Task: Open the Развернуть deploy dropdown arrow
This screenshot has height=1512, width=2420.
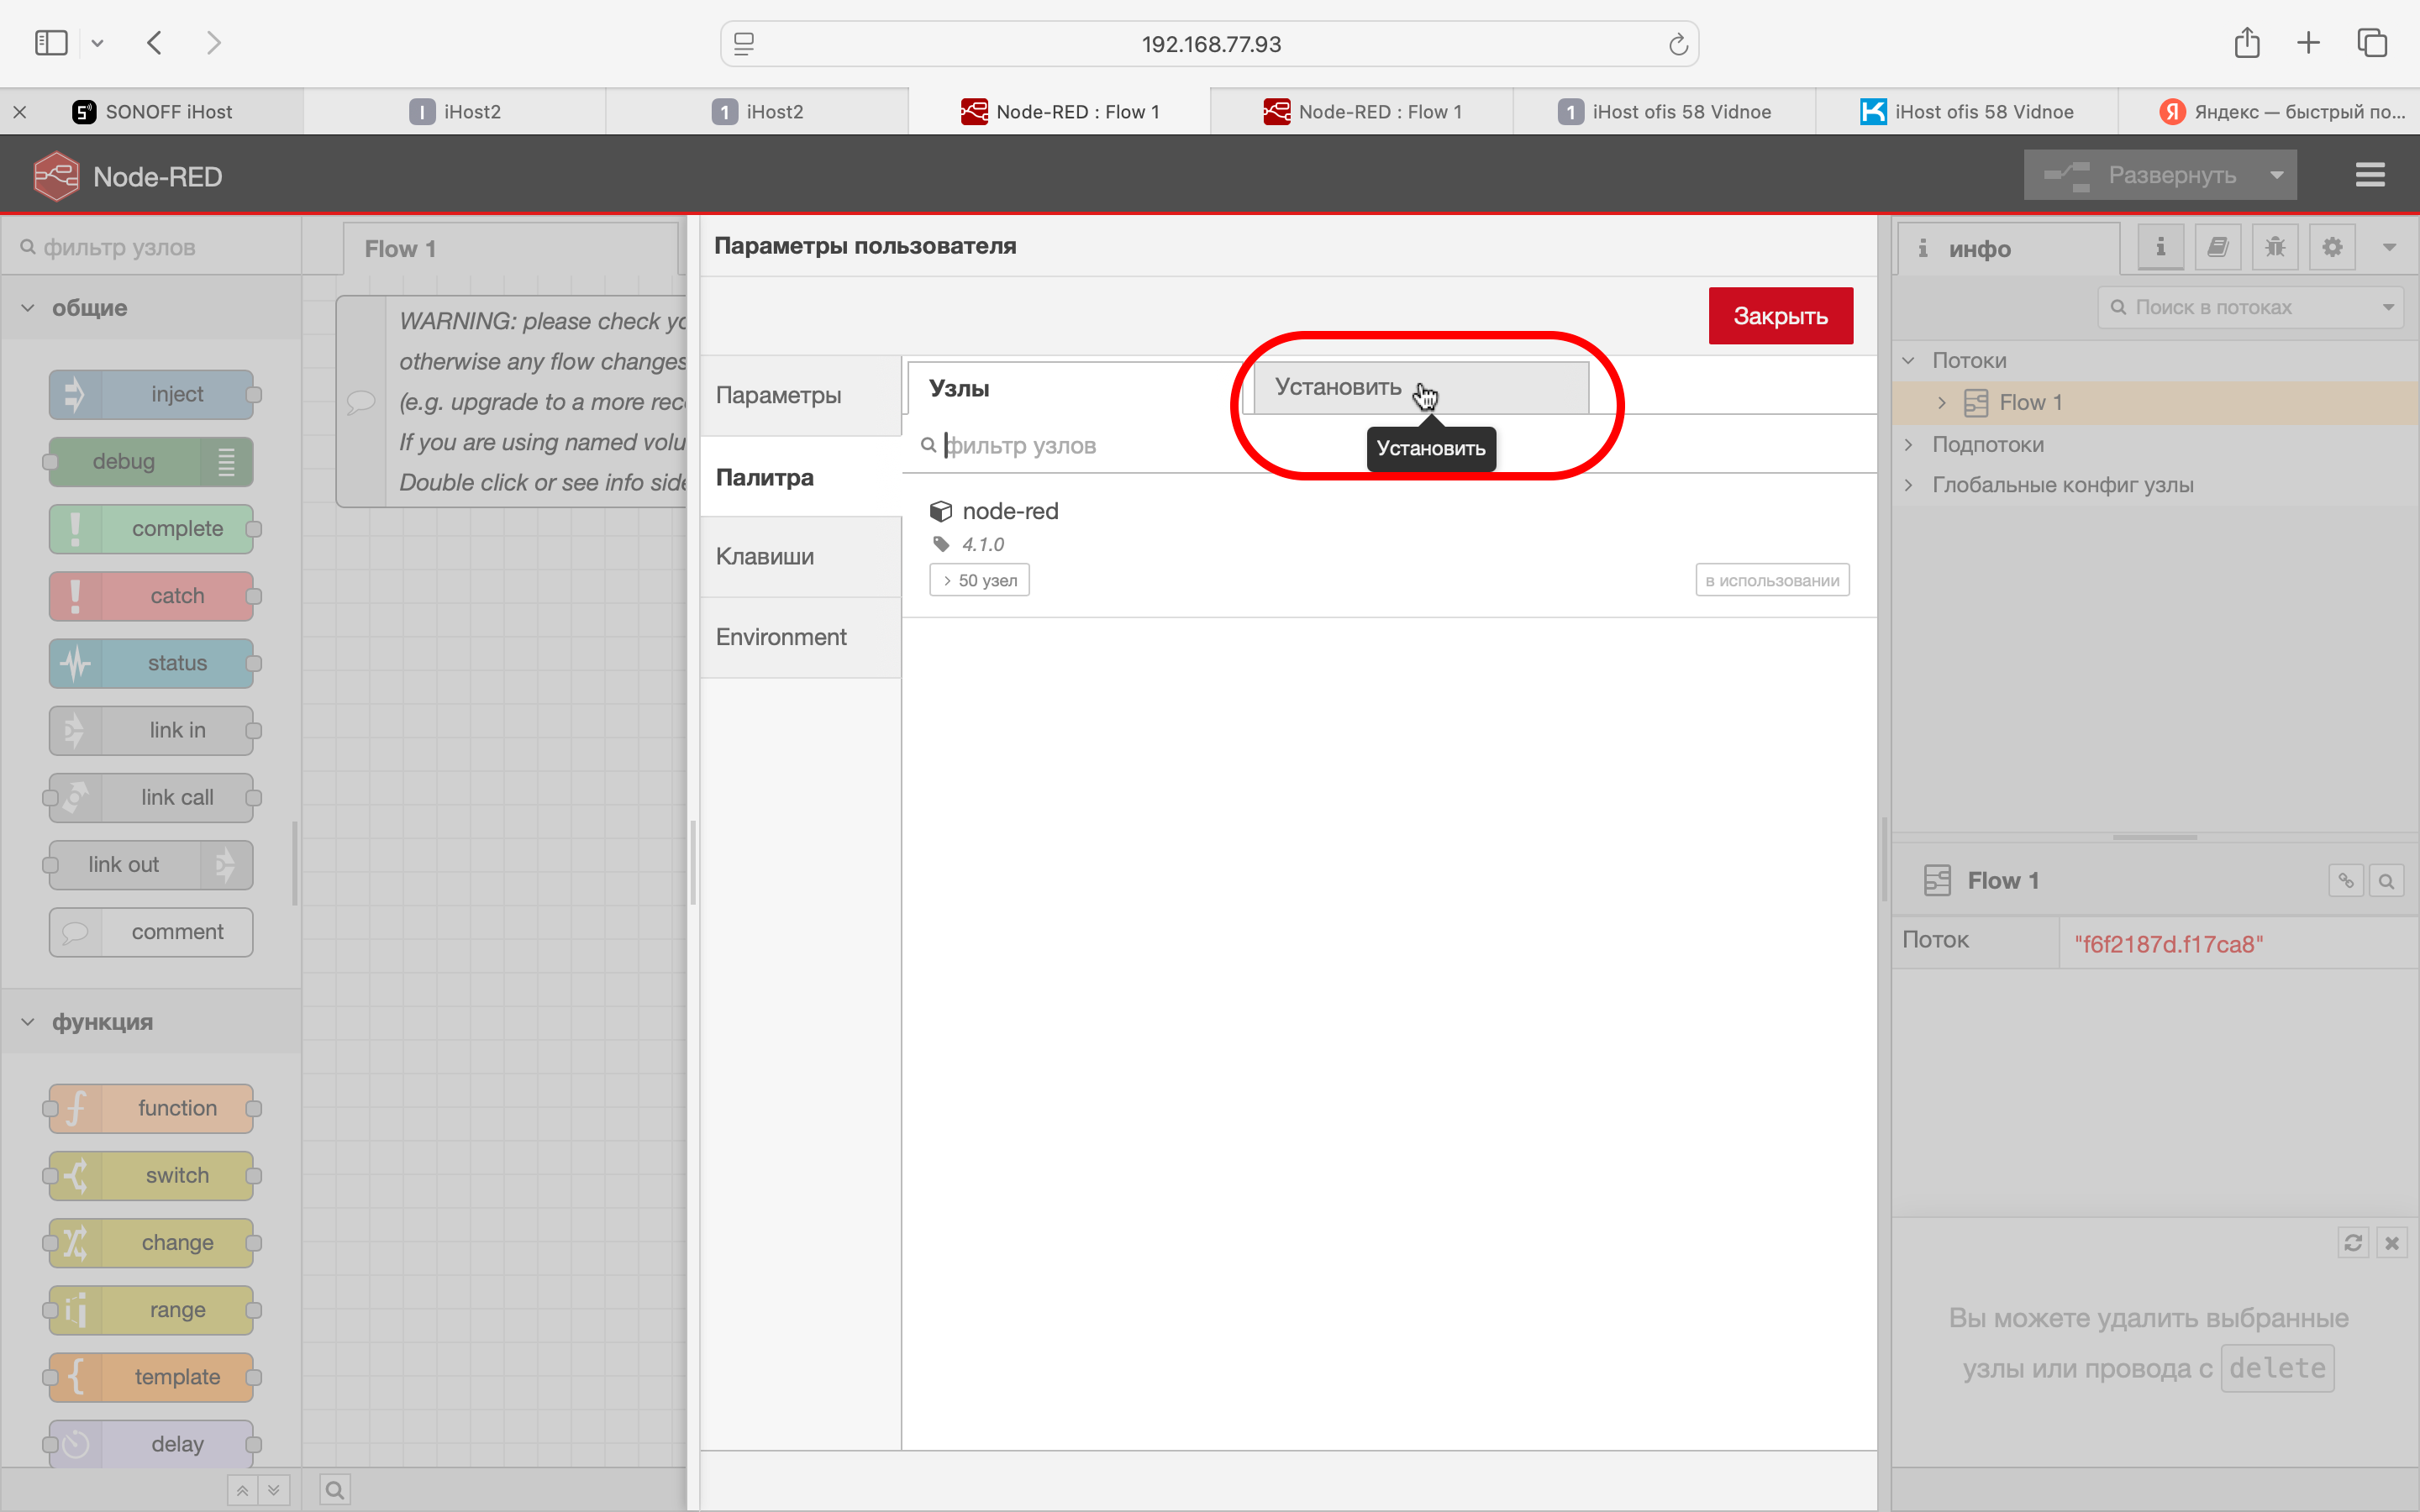Action: point(2277,175)
